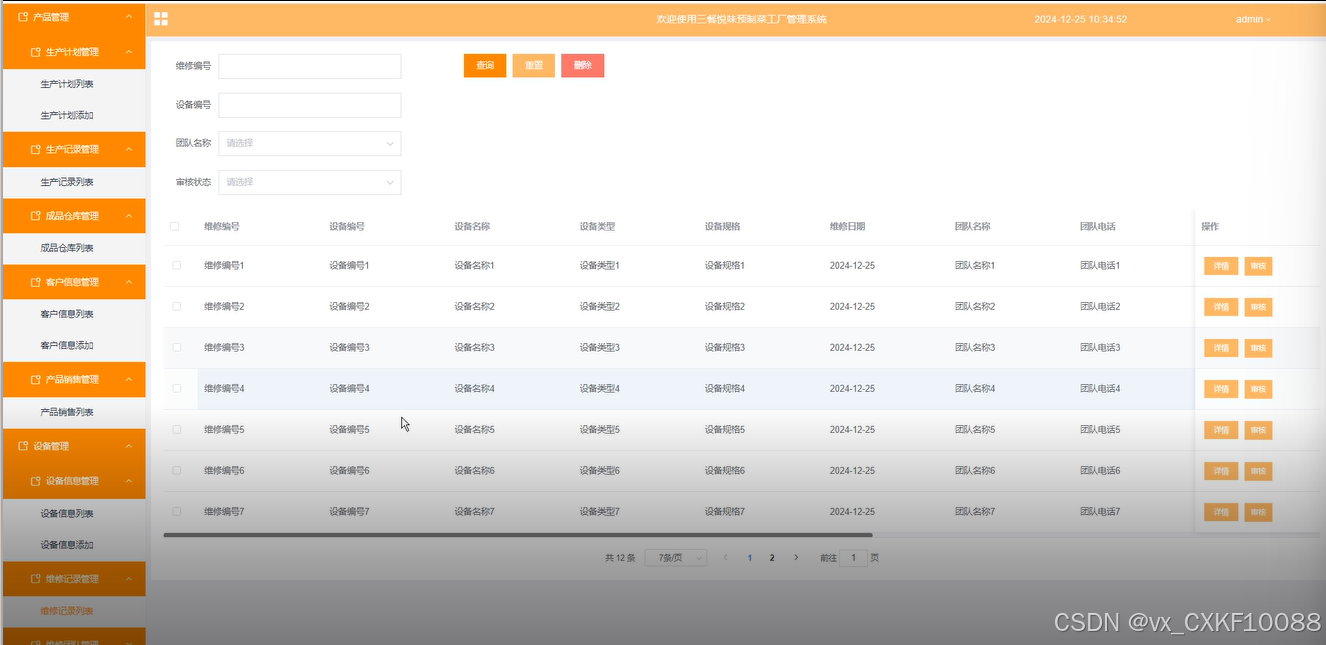This screenshot has width=1326, height=645.
Task: Collapse the 设备信息管理 submenu chevron
Action: (128, 481)
